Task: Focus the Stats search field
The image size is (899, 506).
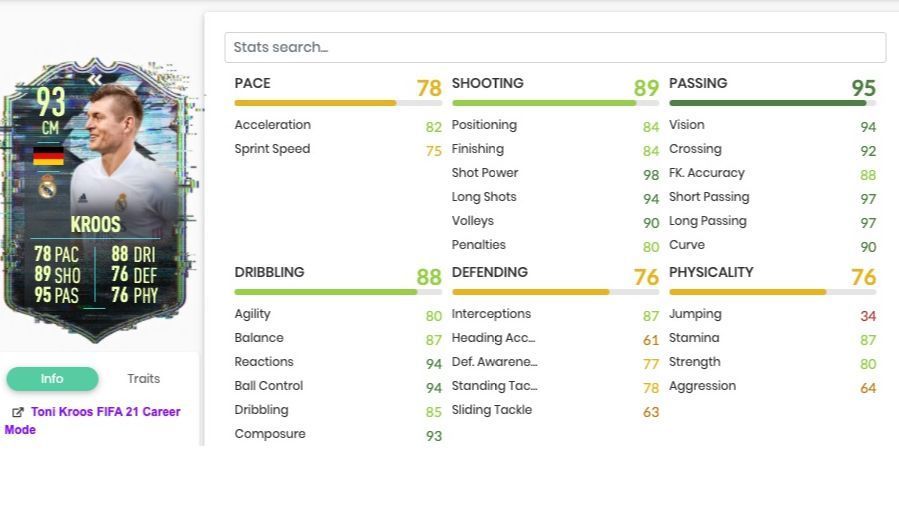Action: pyautogui.click(x=555, y=47)
